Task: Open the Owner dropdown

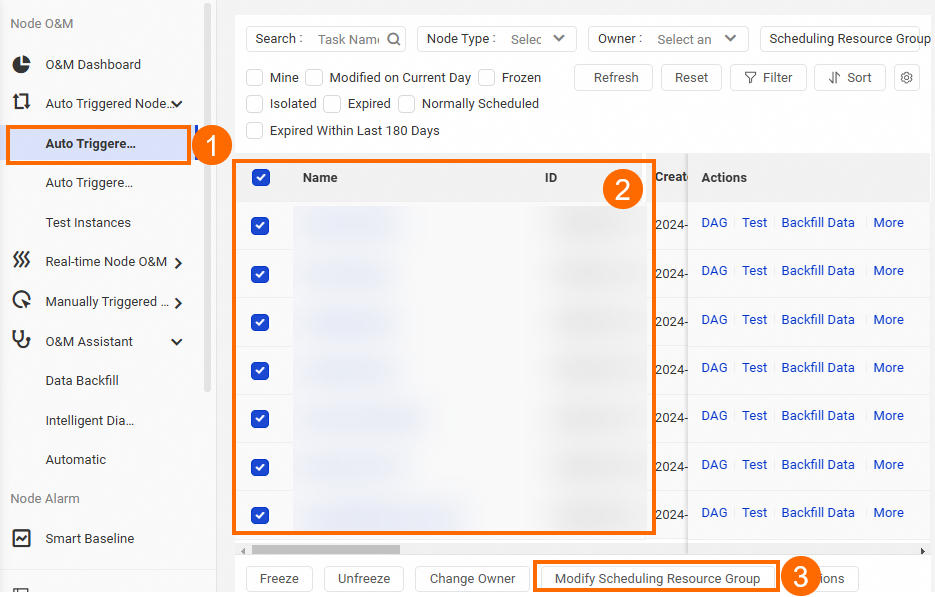Action: click(x=668, y=39)
